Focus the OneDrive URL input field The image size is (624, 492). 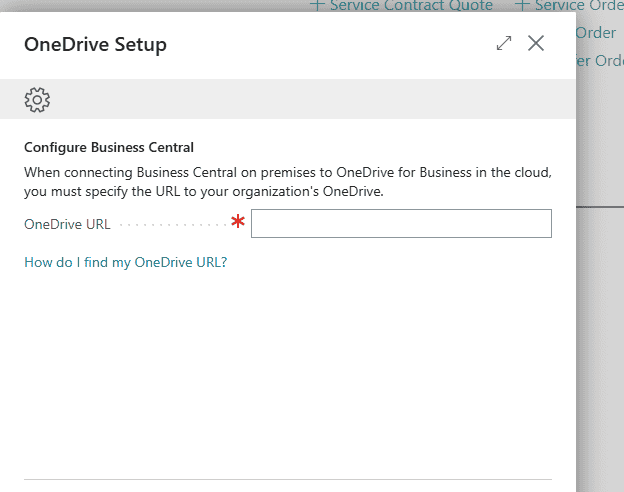click(401, 223)
